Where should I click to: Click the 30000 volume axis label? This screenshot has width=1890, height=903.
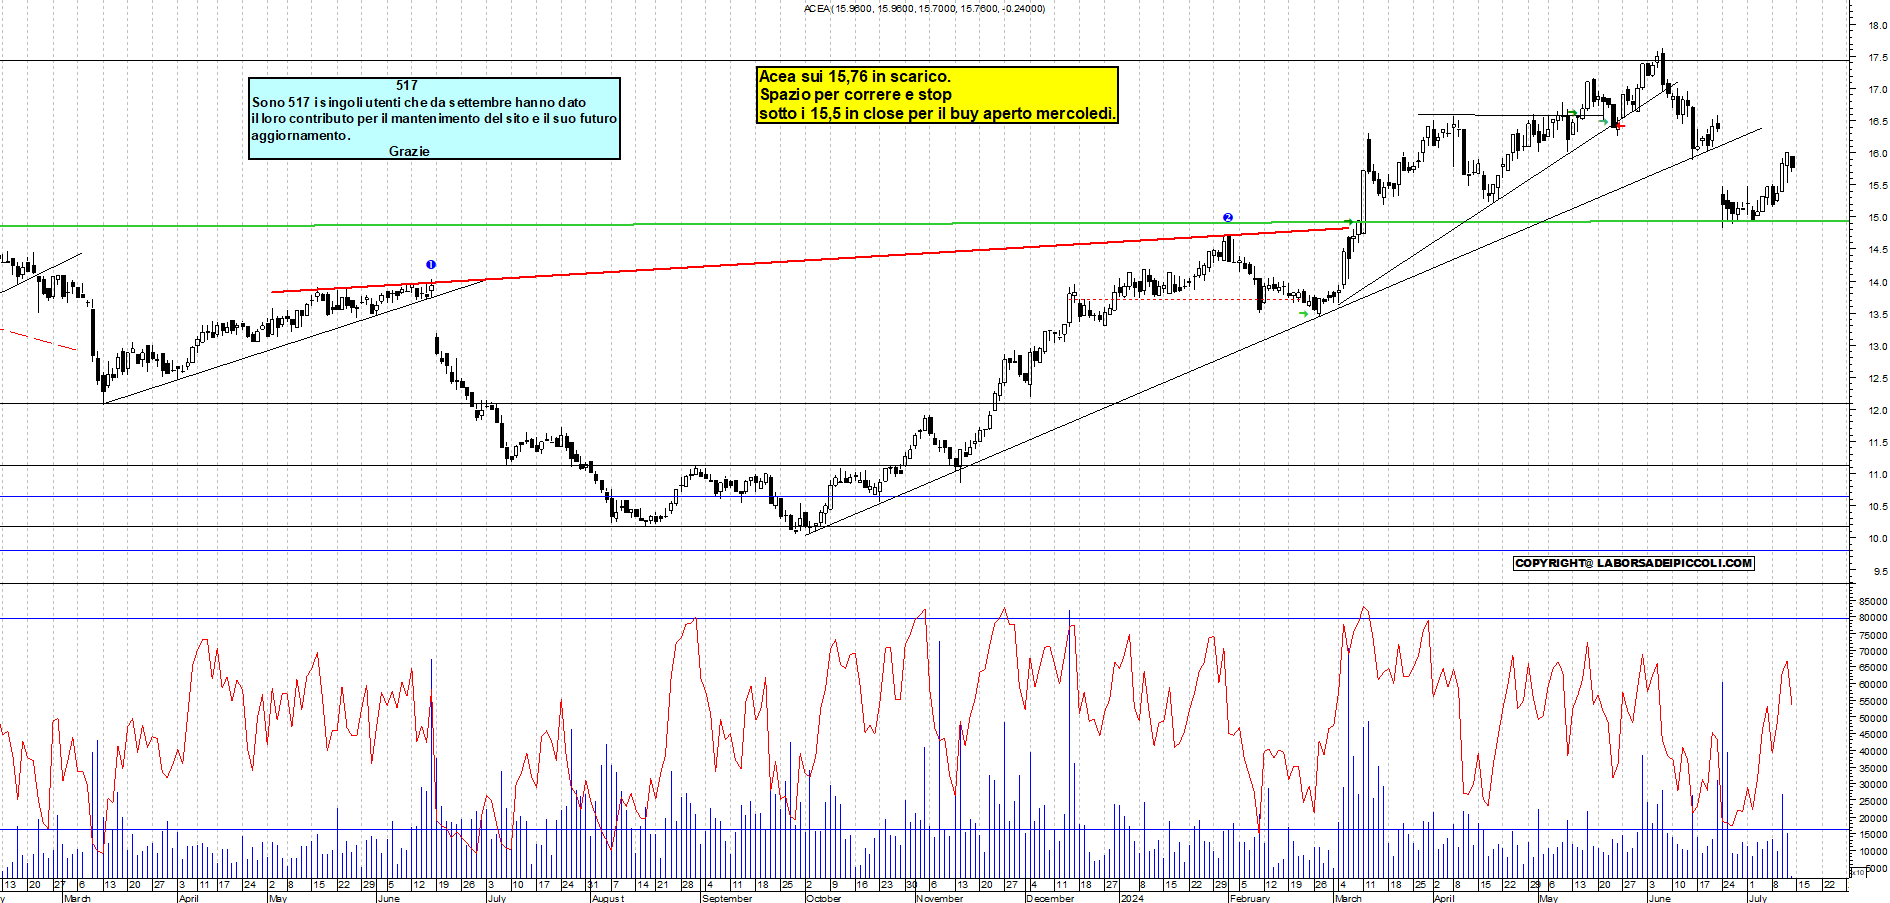pyautogui.click(x=1873, y=785)
